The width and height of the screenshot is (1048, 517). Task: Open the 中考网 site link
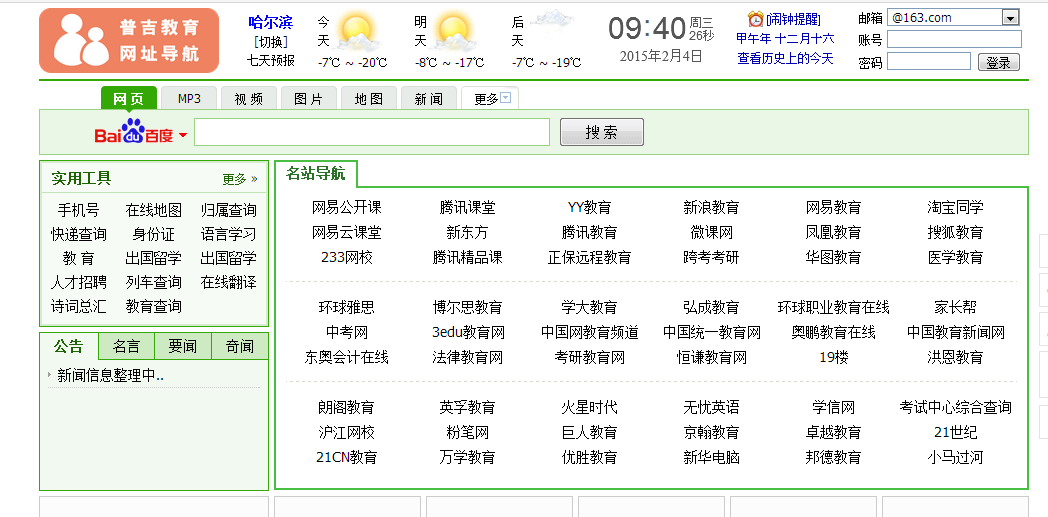[346, 332]
